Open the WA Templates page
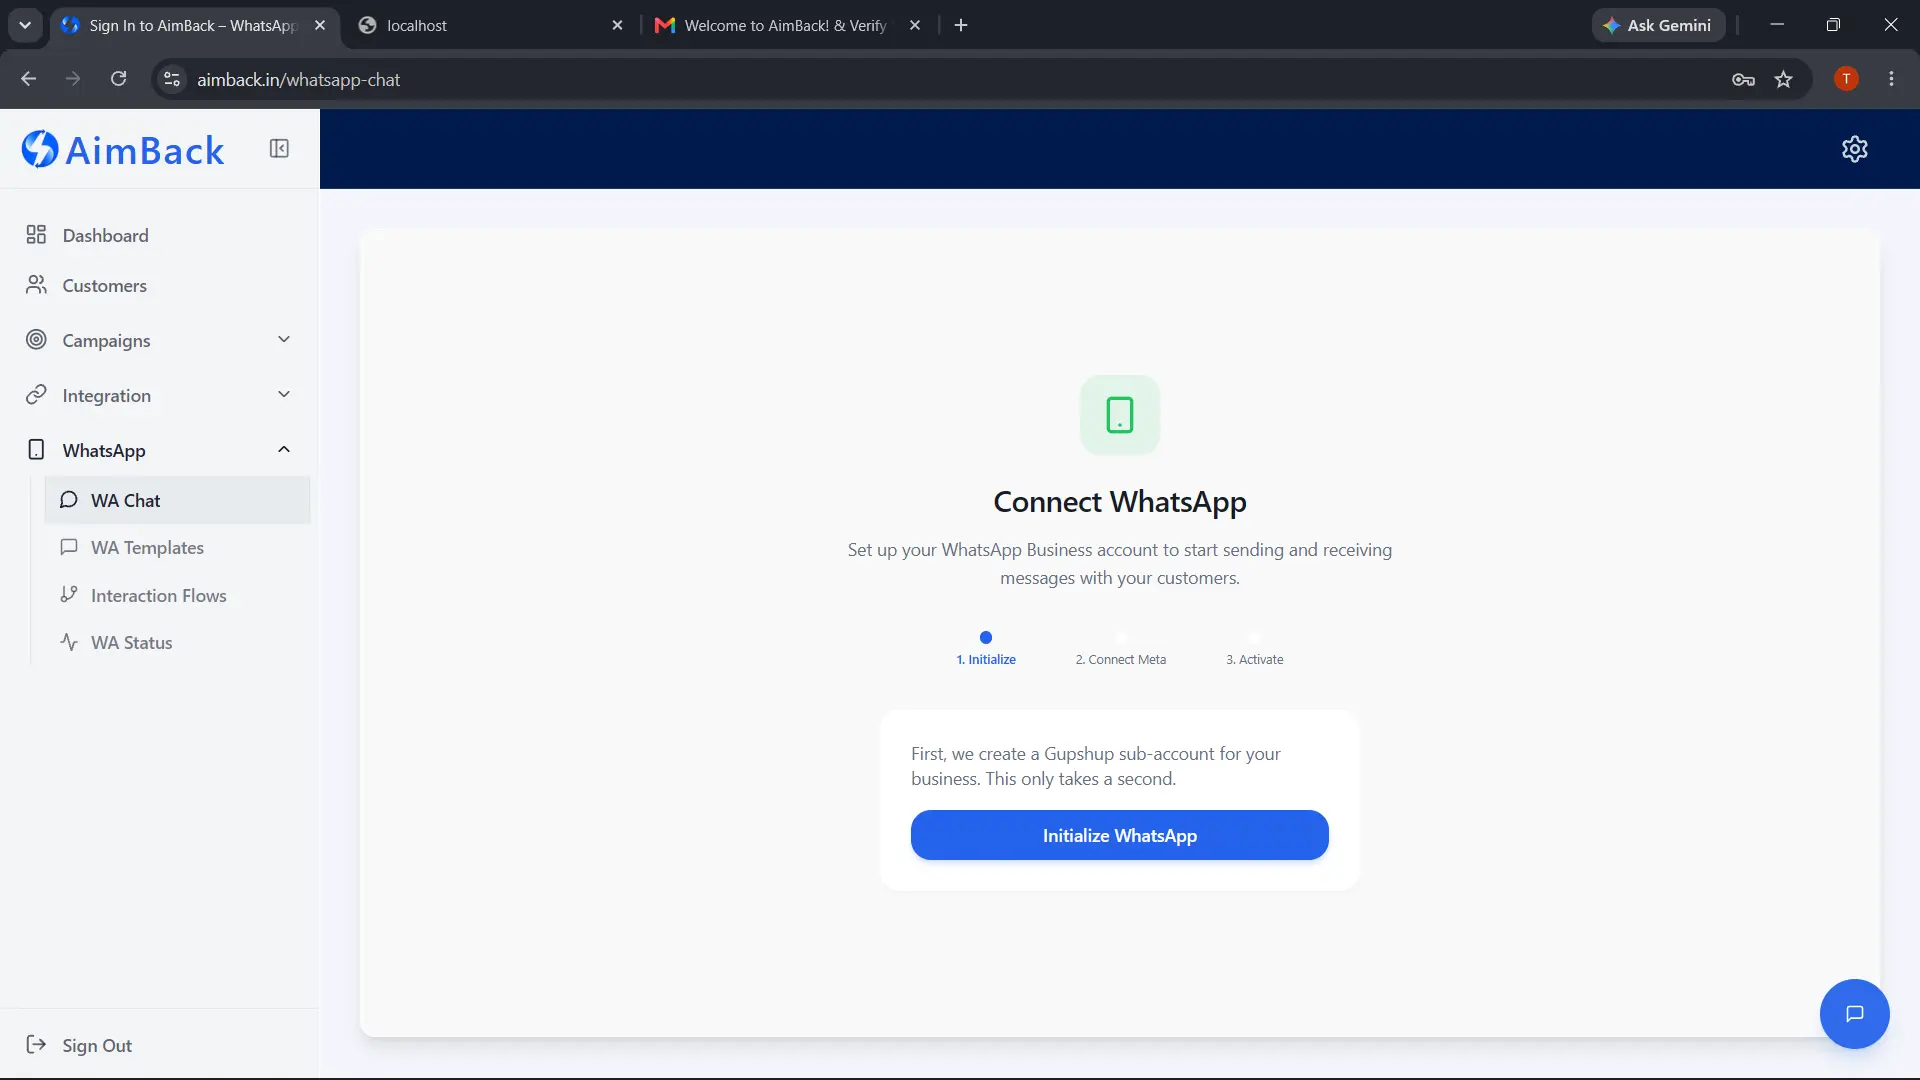Image resolution: width=1920 pixels, height=1080 pixels. 177,547
